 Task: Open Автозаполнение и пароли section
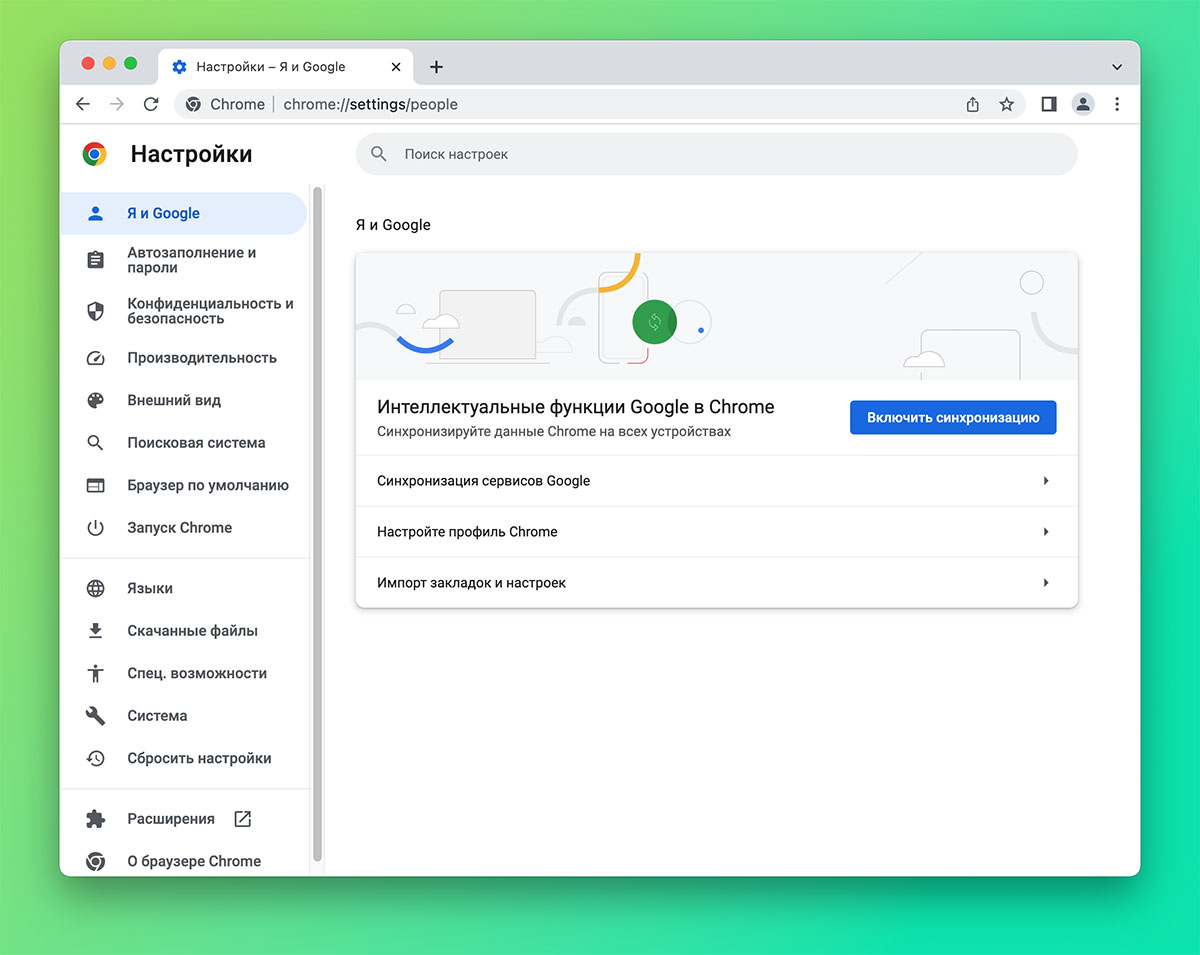click(183, 260)
